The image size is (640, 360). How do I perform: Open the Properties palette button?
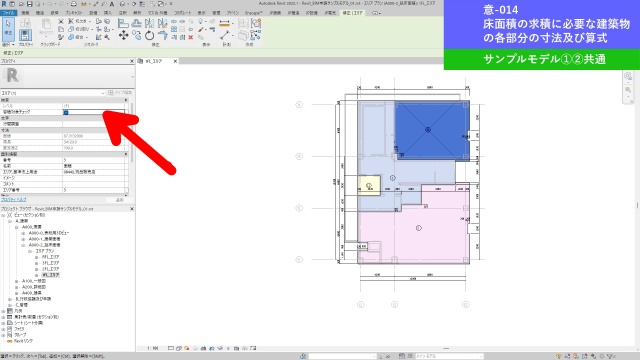click(25, 35)
